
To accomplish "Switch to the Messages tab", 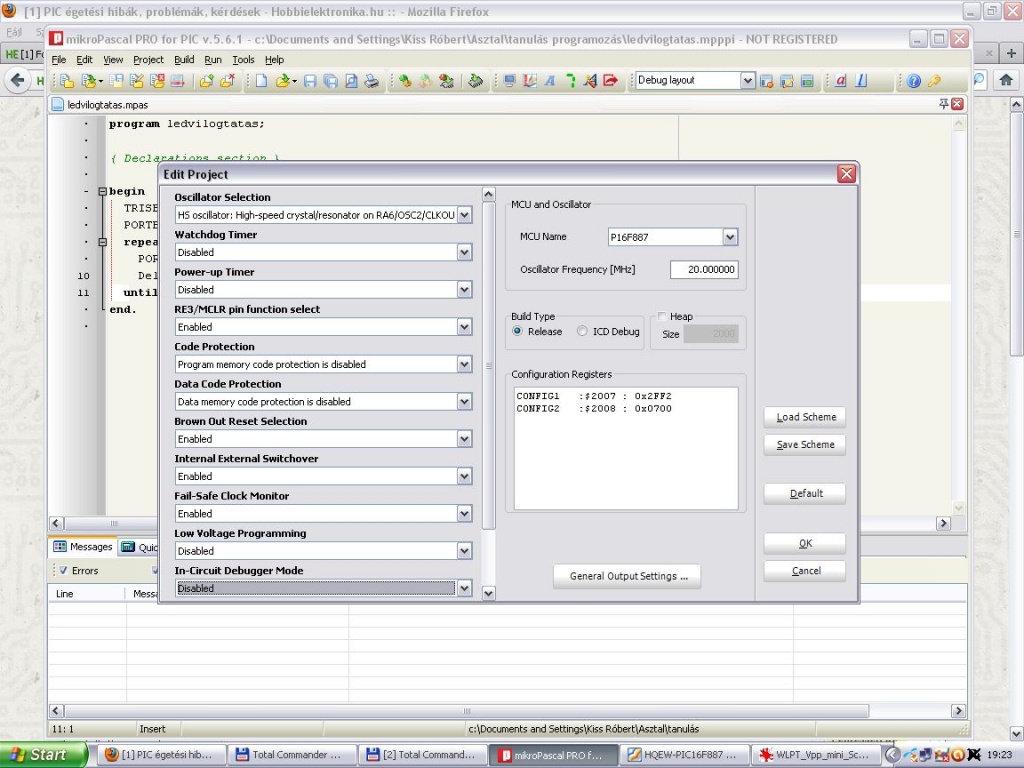I will tap(83, 547).
